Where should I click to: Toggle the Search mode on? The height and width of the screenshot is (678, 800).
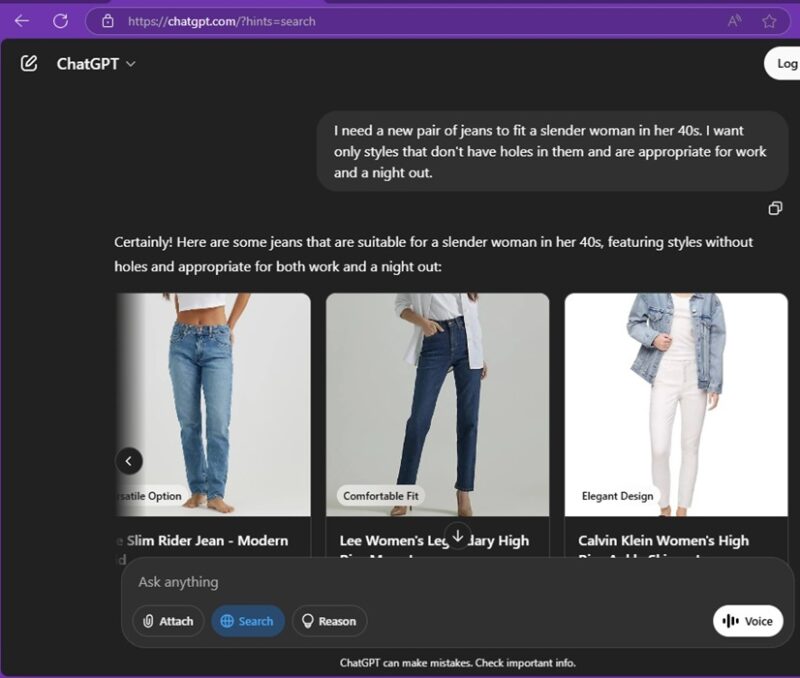(x=247, y=621)
